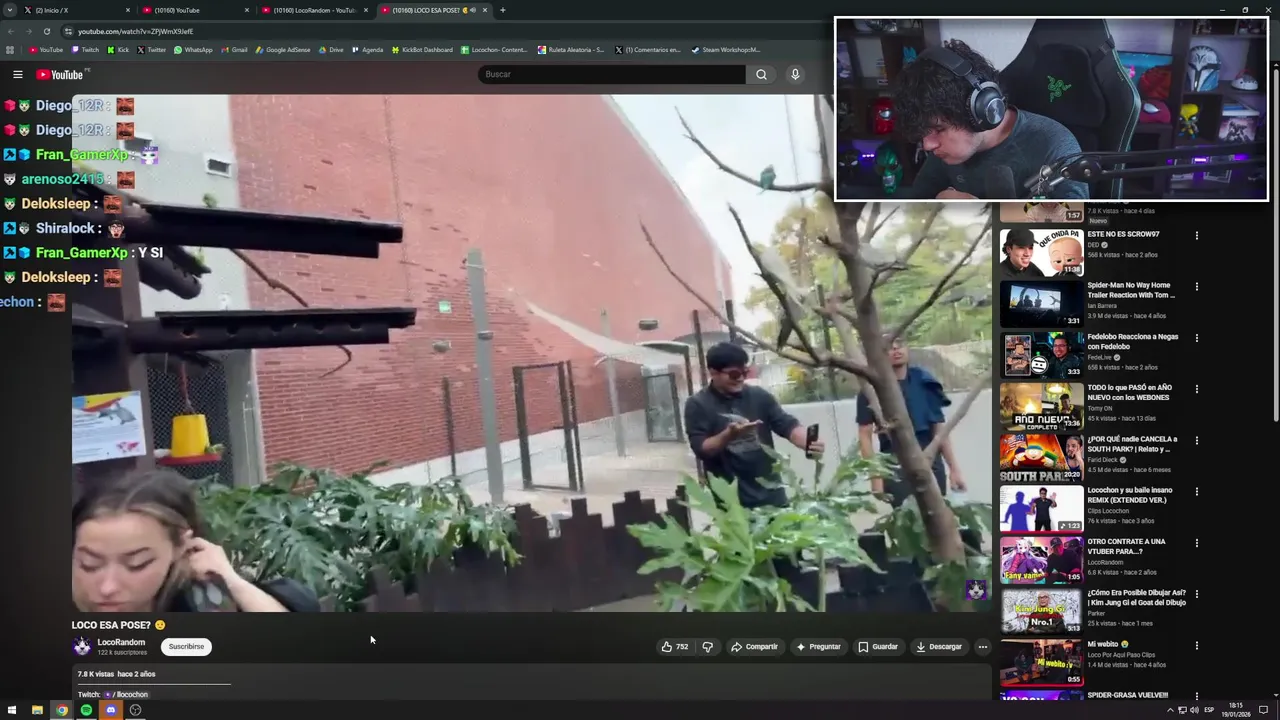Subscribe with the Suscribirse button
This screenshot has height=720, width=1280.
186,647
